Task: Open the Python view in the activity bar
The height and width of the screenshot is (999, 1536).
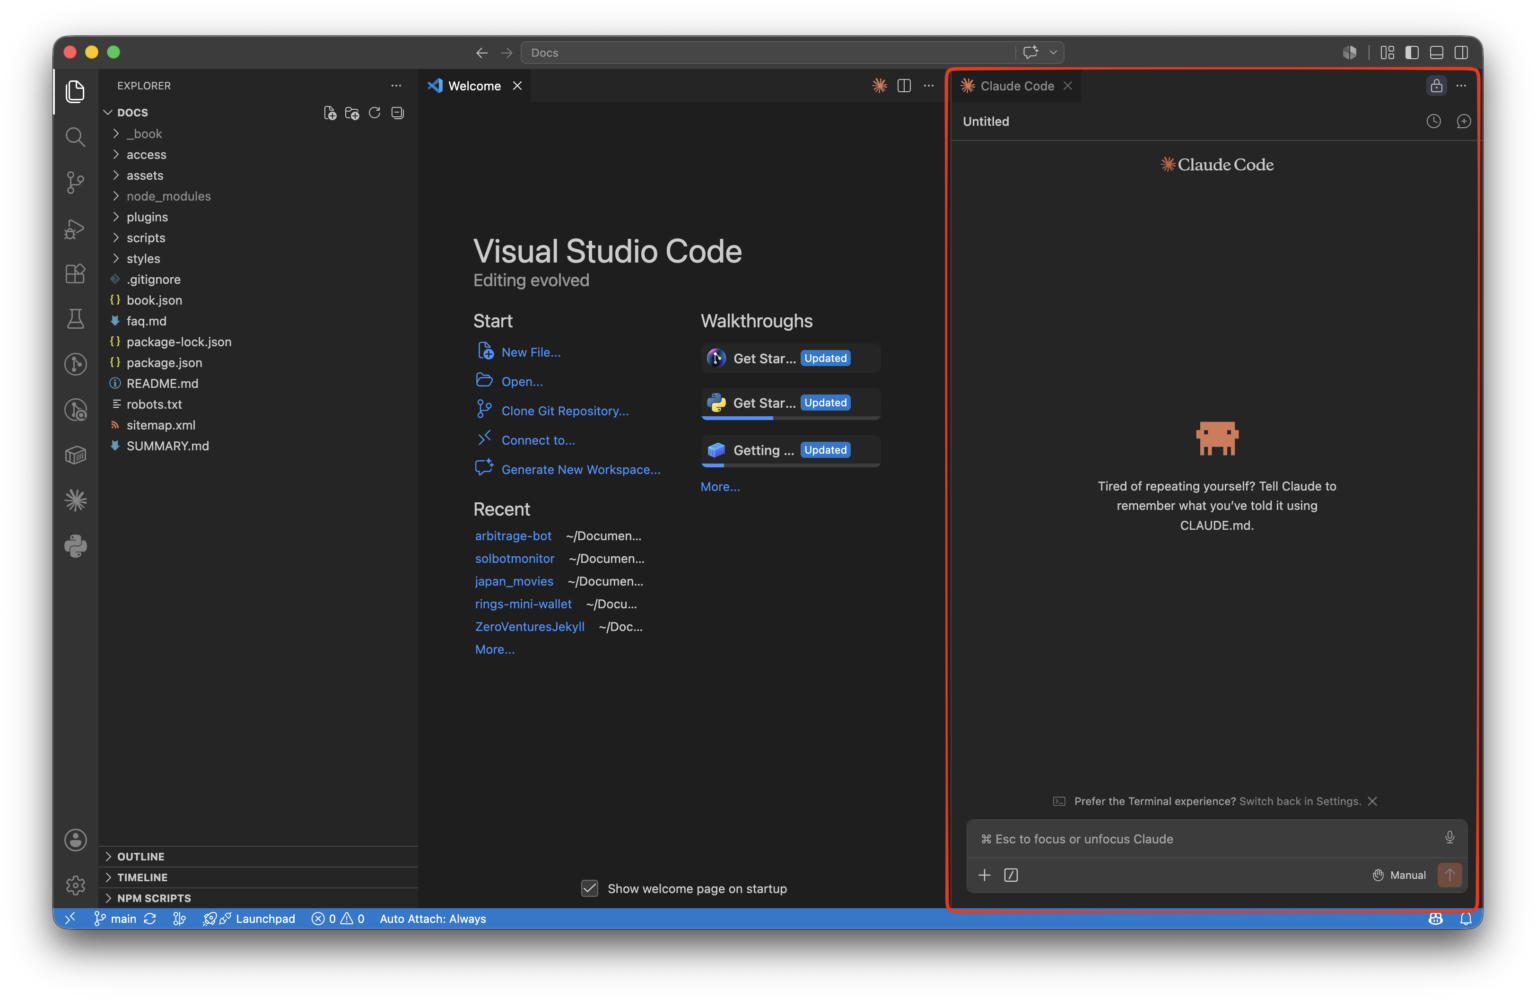Action: [x=75, y=546]
